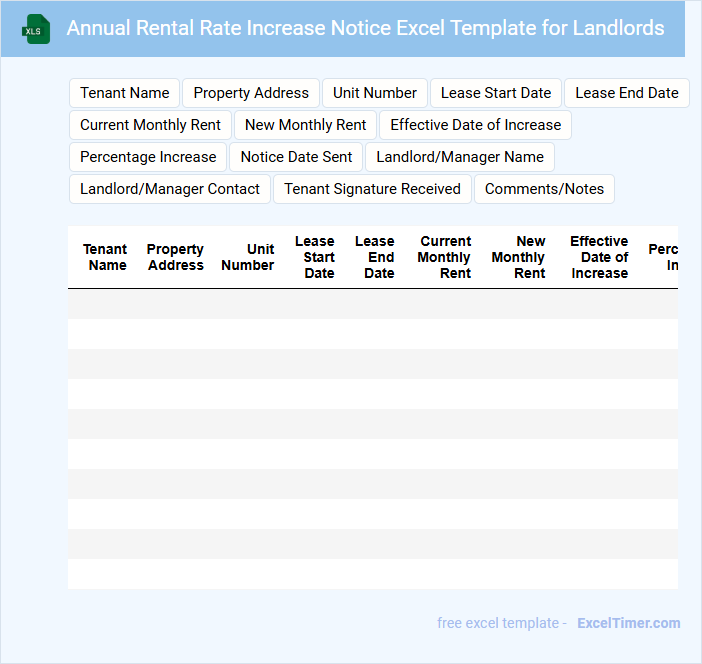Click the Property Address tag
Image resolution: width=702 pixels, height=664 pixels.
(x=251, y=93)
